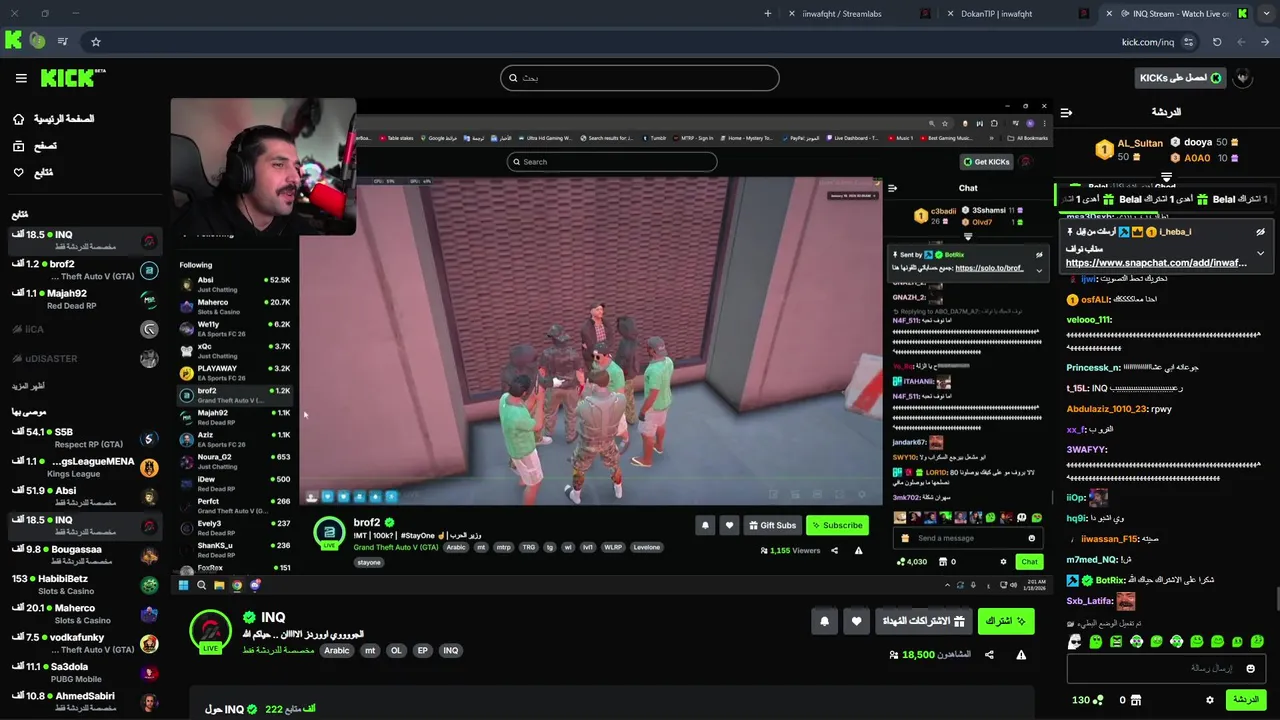
Task: Select HabibiBetz in recommended channels
Action: pyautogui.click(x=85, y=584)
